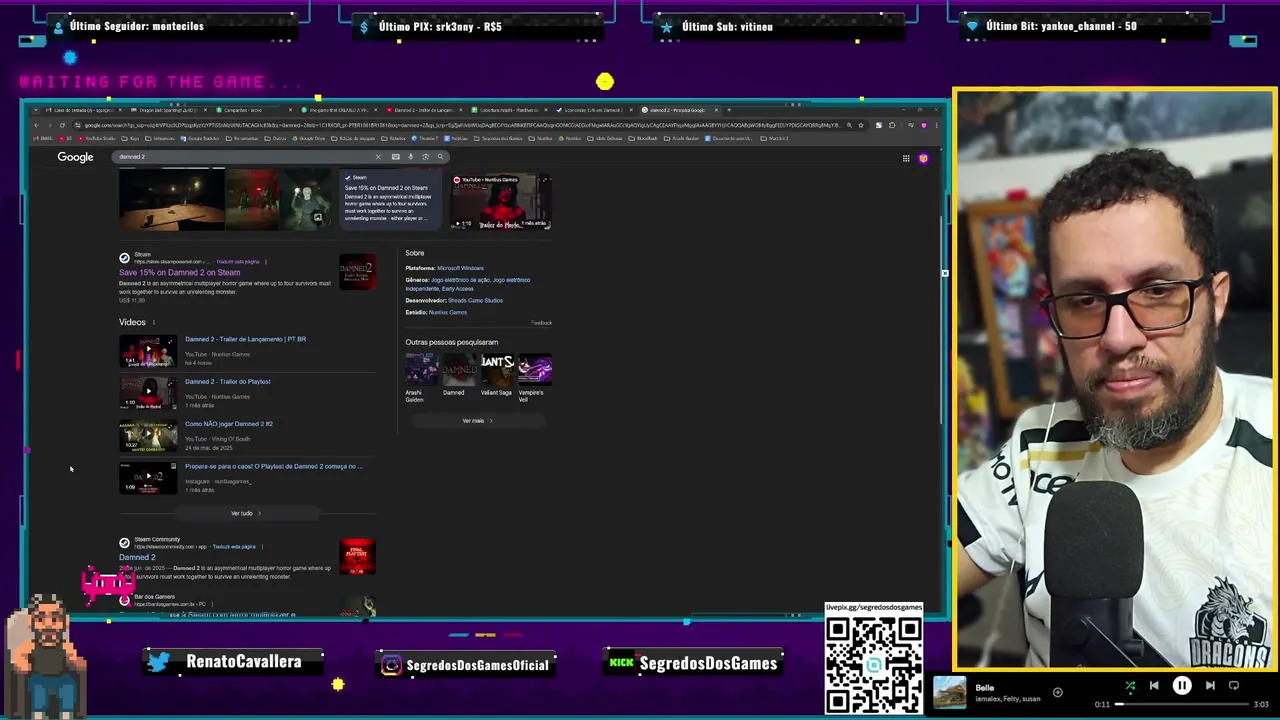Viewport: 1280px width, 720px height.
Task: Go back to the previous track
Action: point(1154,686)
